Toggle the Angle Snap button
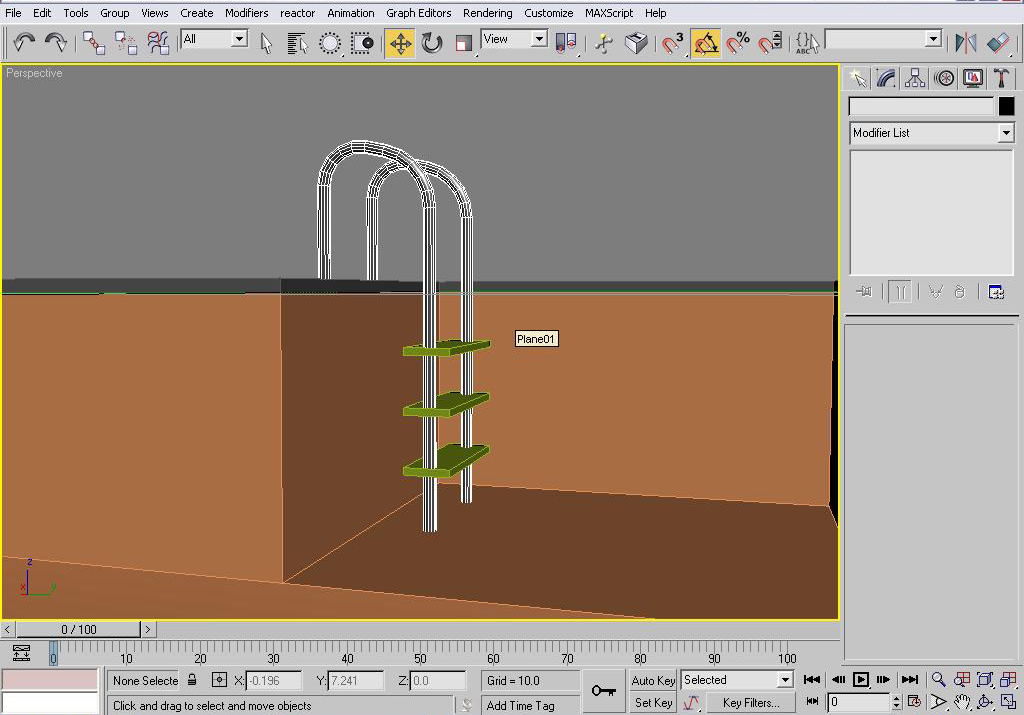This screenshot has width=1024, height=715. [x=706, y=43]
